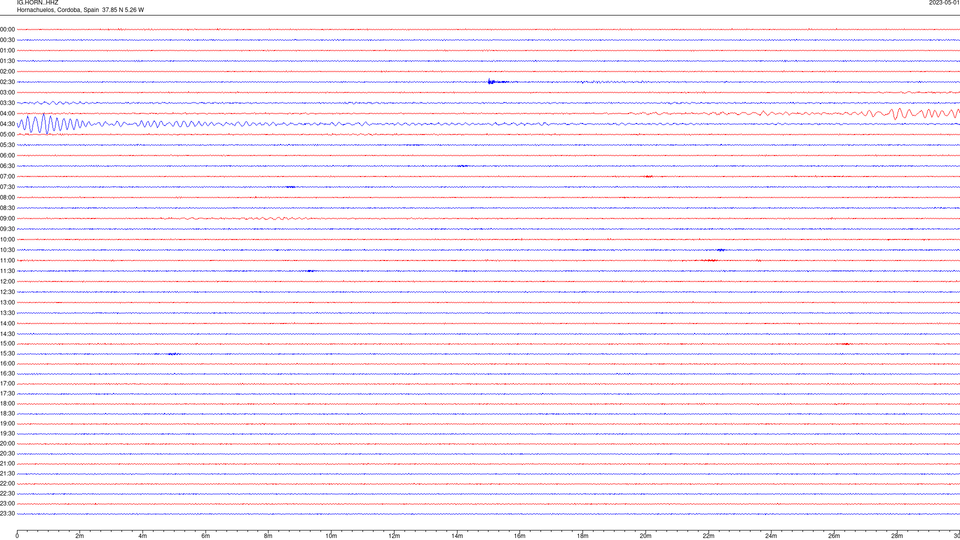Click the 10:30 time label
Screen dimensions: 960x540
click(x=7, y=250)
